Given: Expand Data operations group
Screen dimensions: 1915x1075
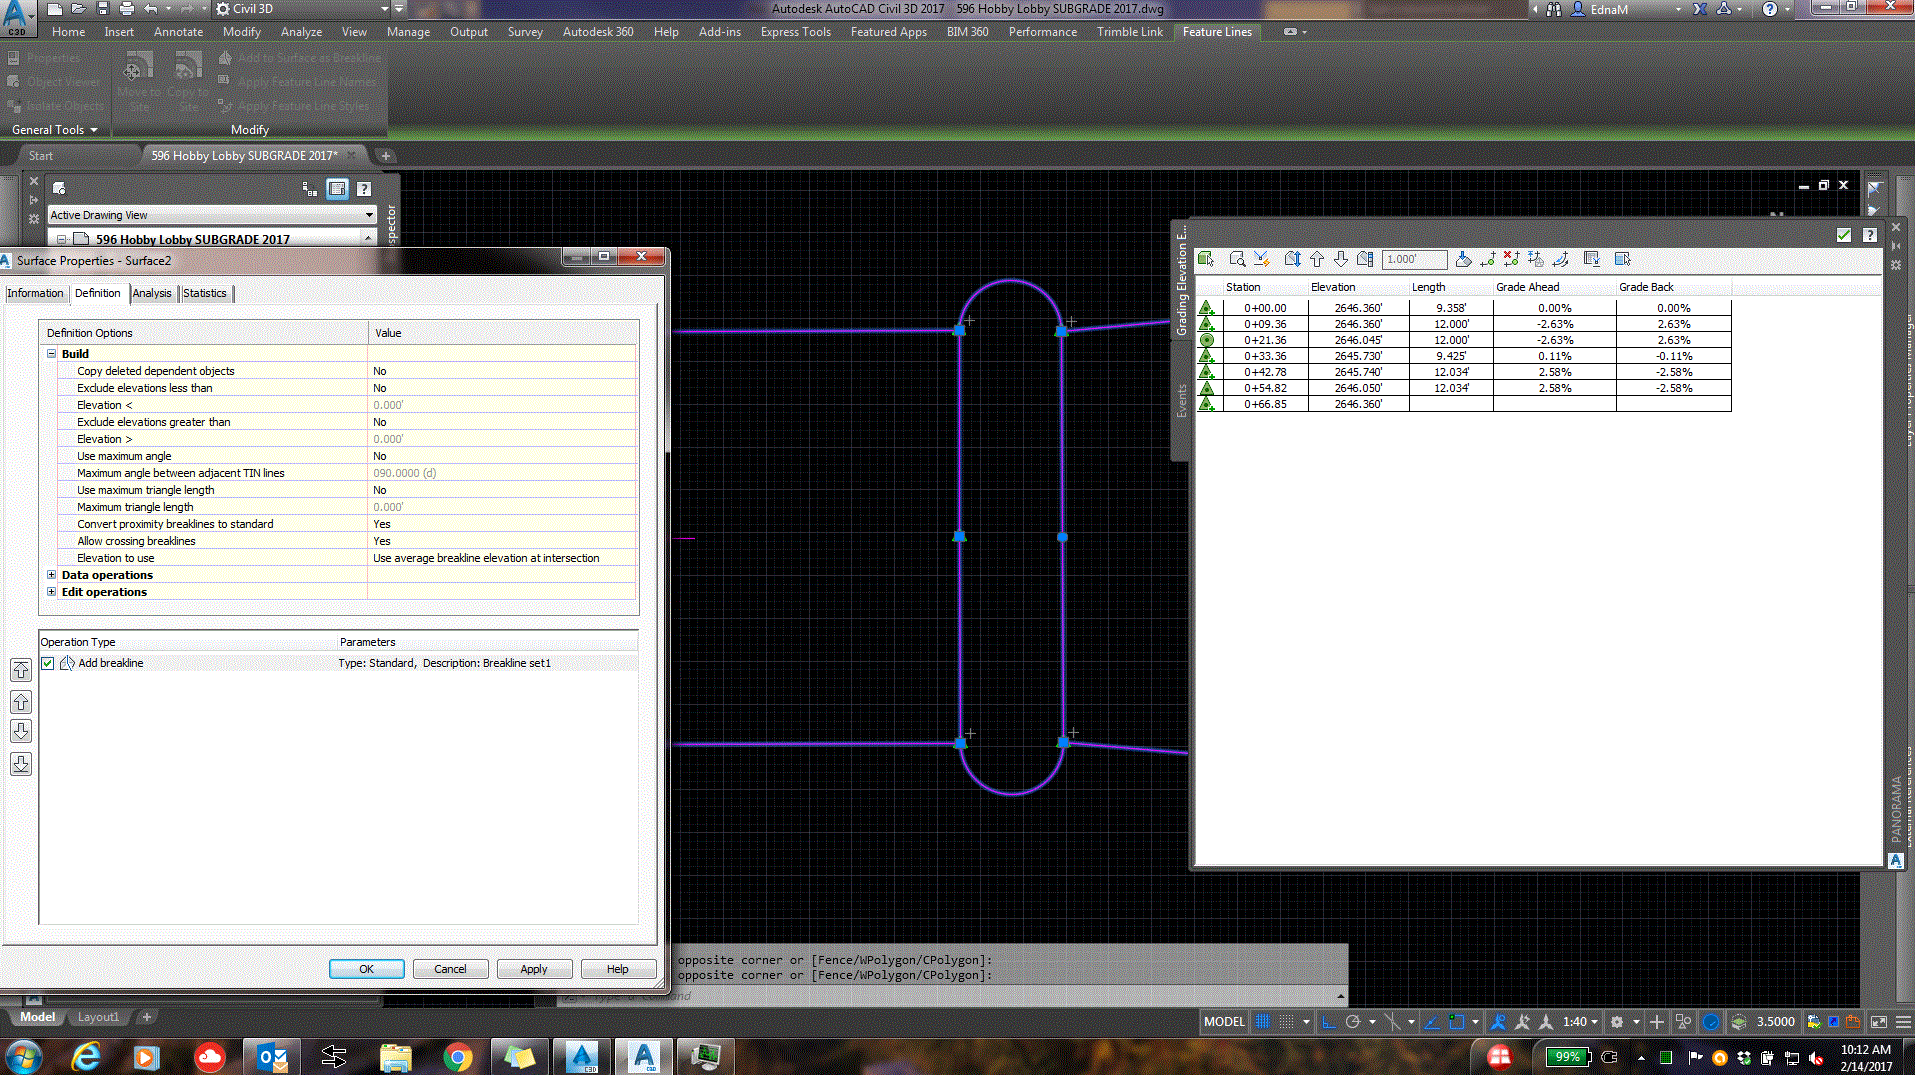Looking at the screenshot, I should [x=51, y=575].
